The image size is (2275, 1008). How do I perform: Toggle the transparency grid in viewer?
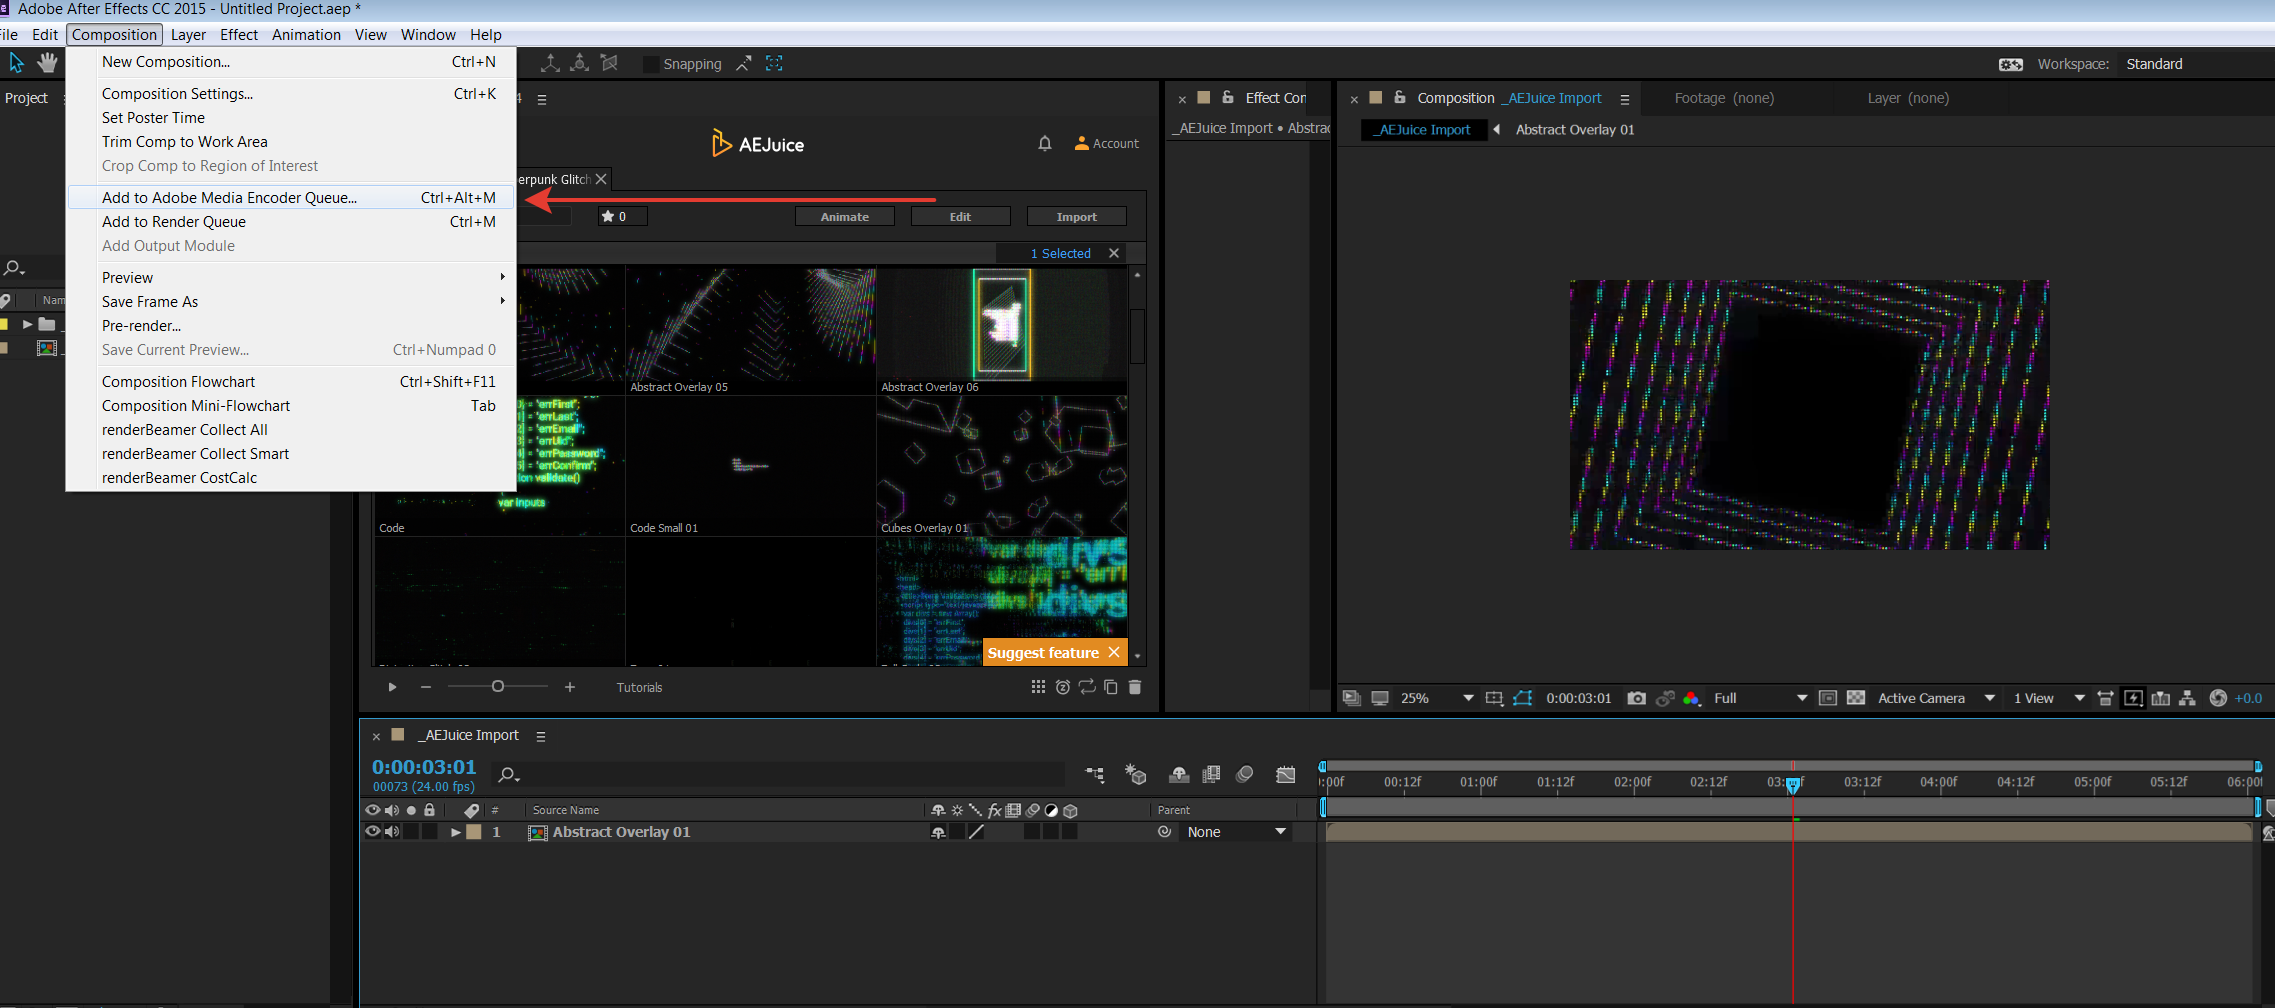tap(1856, 698)
